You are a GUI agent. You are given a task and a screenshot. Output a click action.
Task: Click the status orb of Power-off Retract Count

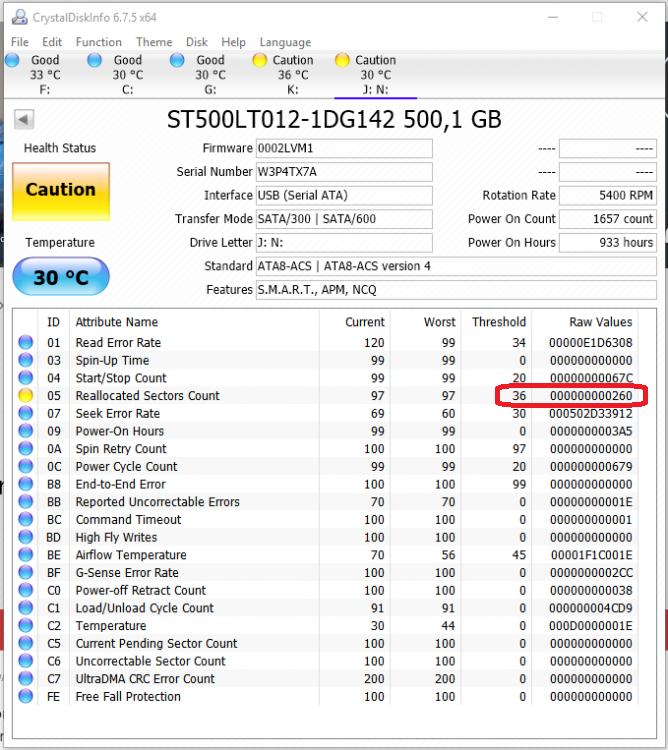(26, 590)
